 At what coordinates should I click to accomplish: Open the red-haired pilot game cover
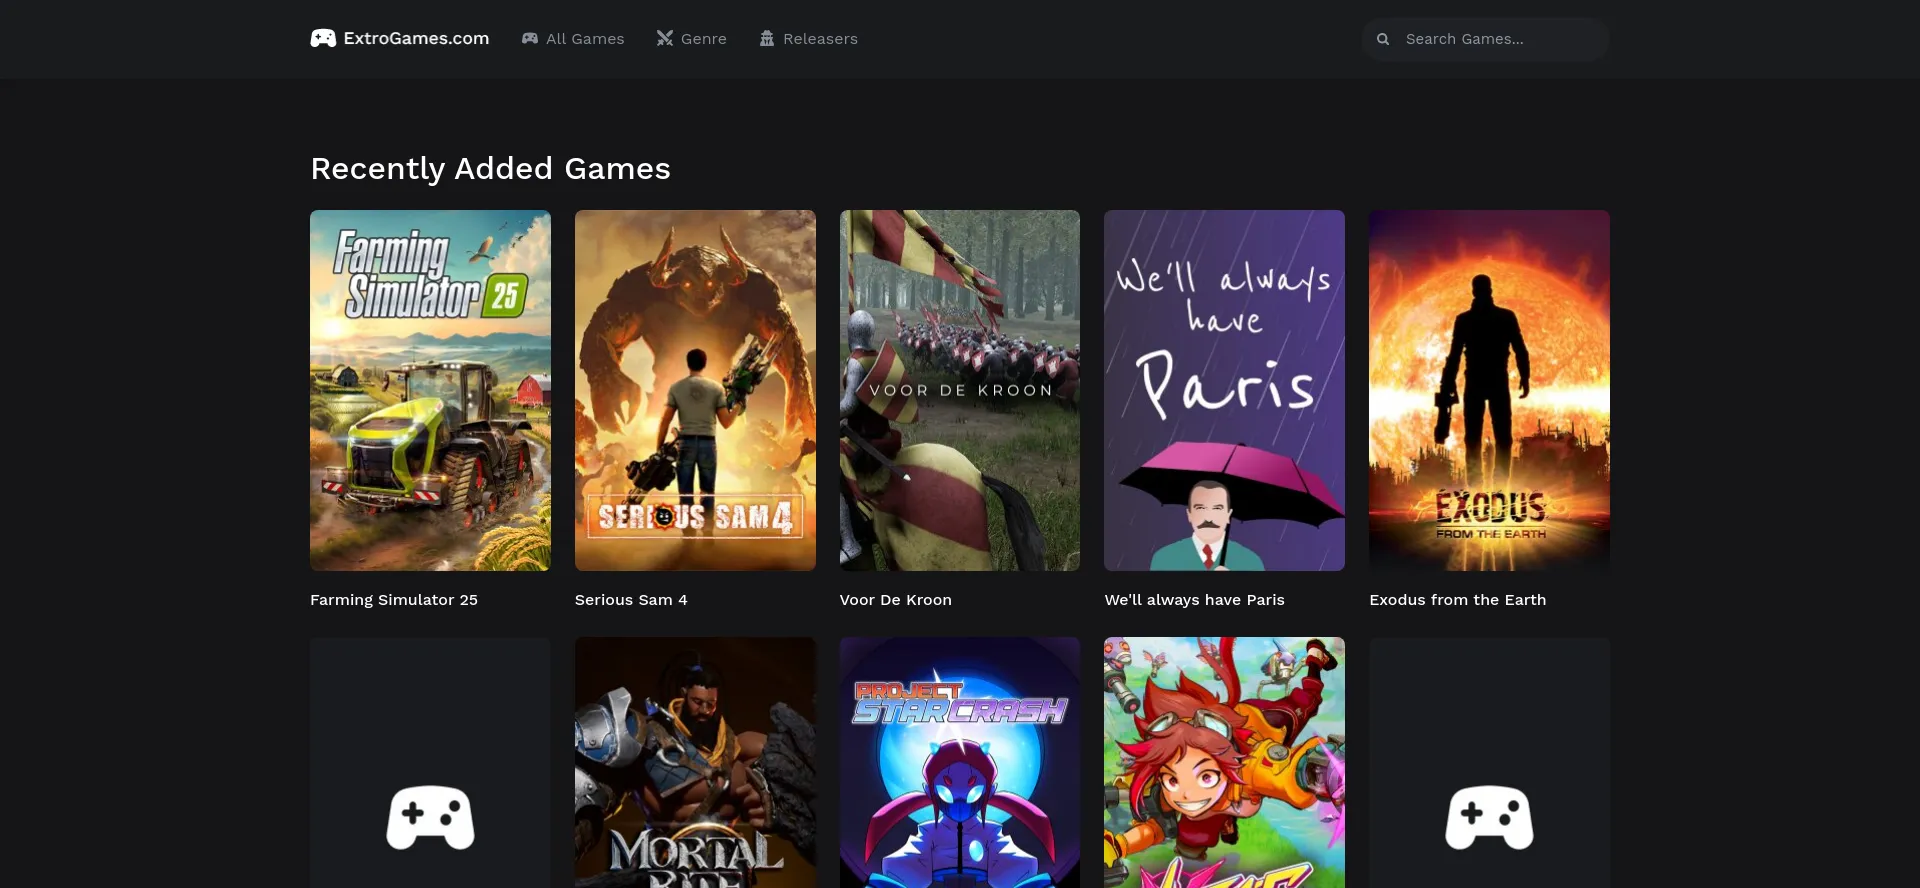click(1224, 763)
